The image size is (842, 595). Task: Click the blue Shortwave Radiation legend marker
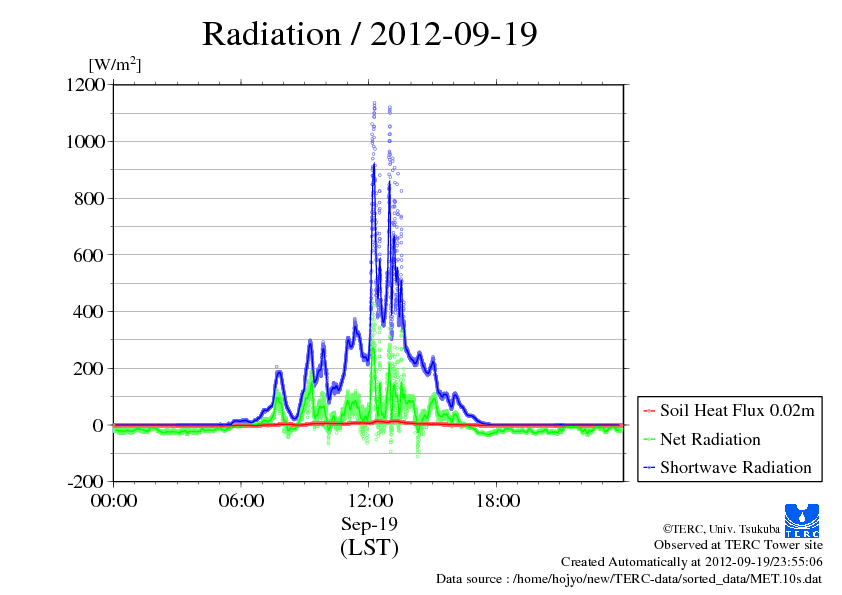point(649,468)
